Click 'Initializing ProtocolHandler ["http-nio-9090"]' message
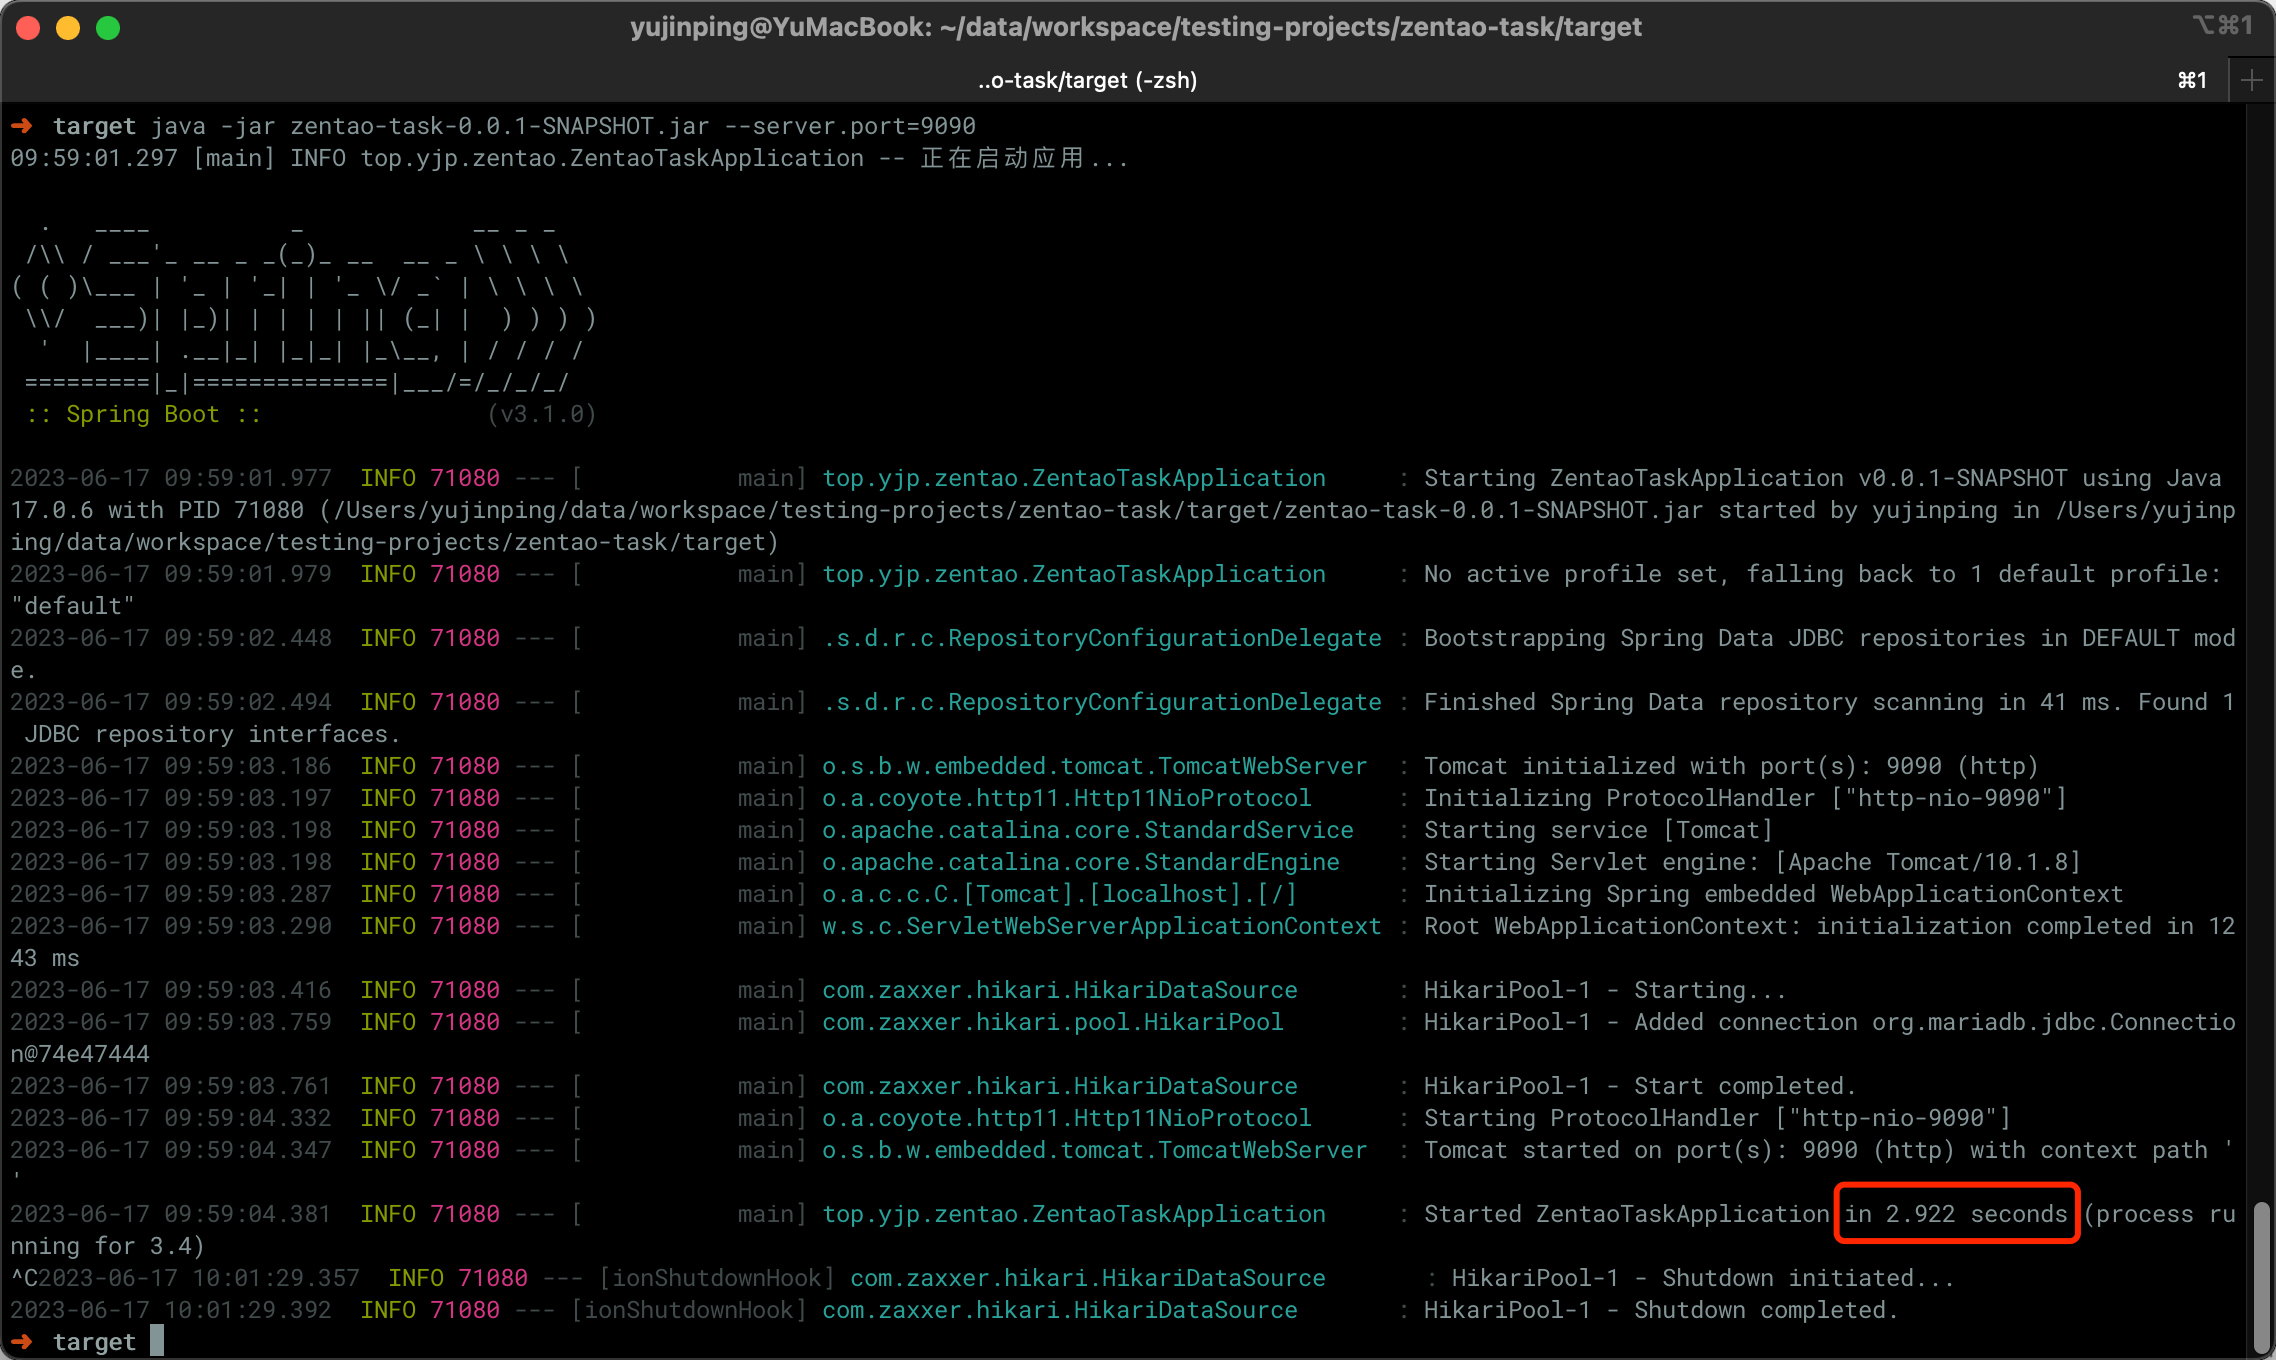 pos(1745,798)
